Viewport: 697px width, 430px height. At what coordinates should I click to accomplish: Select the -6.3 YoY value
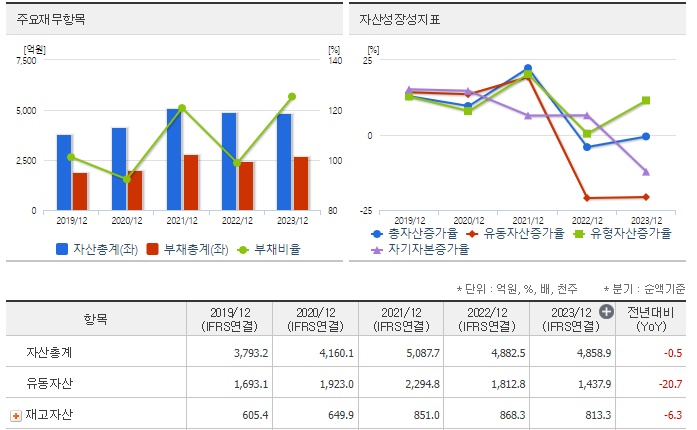pos(673,415)
